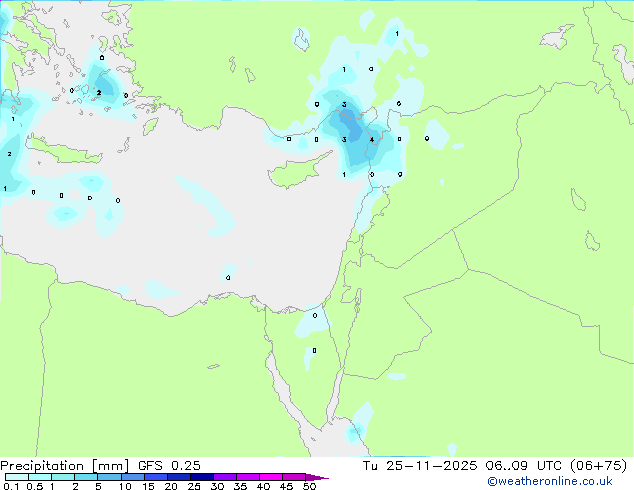Click the '(06+75)' forecast offset text

pyautogui.click(x=598, y=466)
